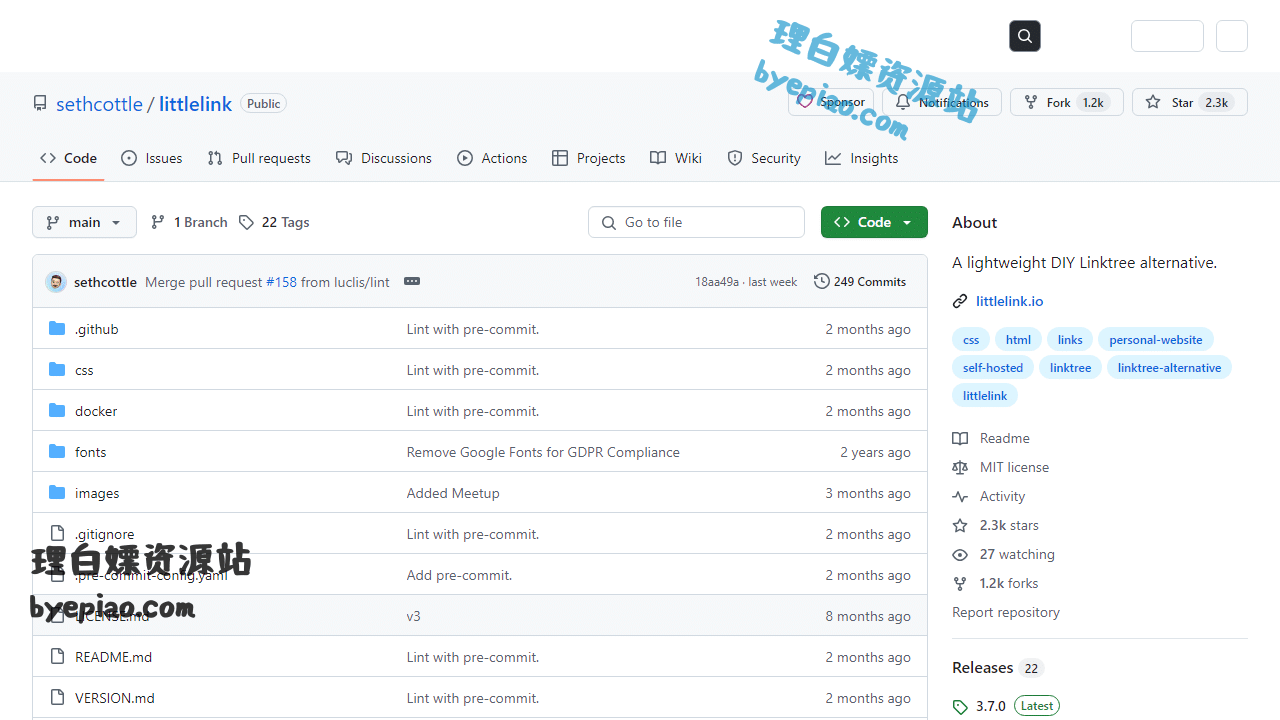The image size is (1280, 720).
Task: View the 22 Tags link
Action: pos(274,222)
